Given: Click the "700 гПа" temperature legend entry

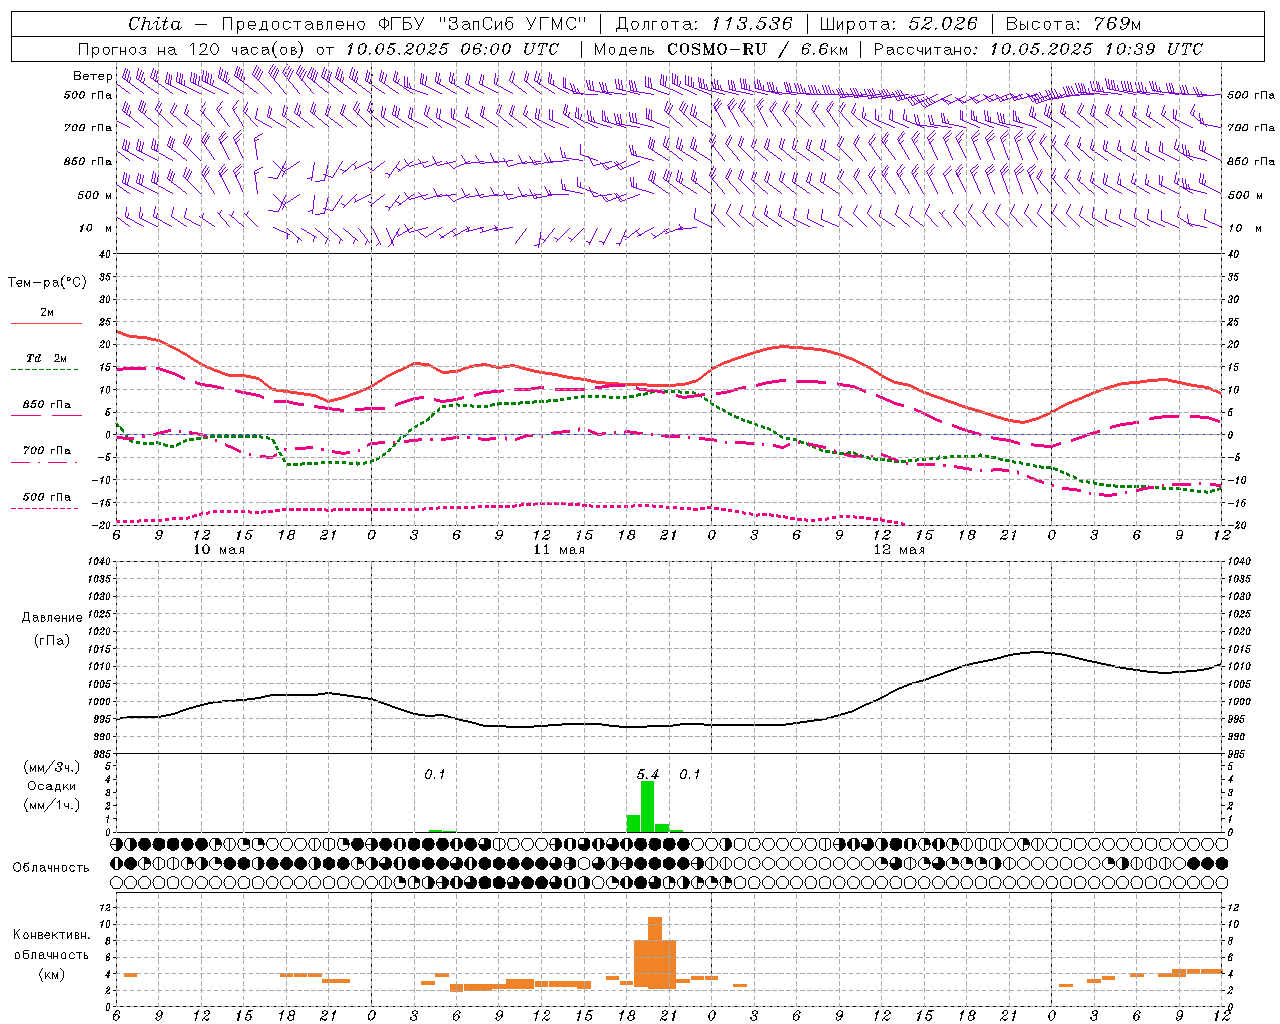Looking at the screenshot, I should click(46, 451).
